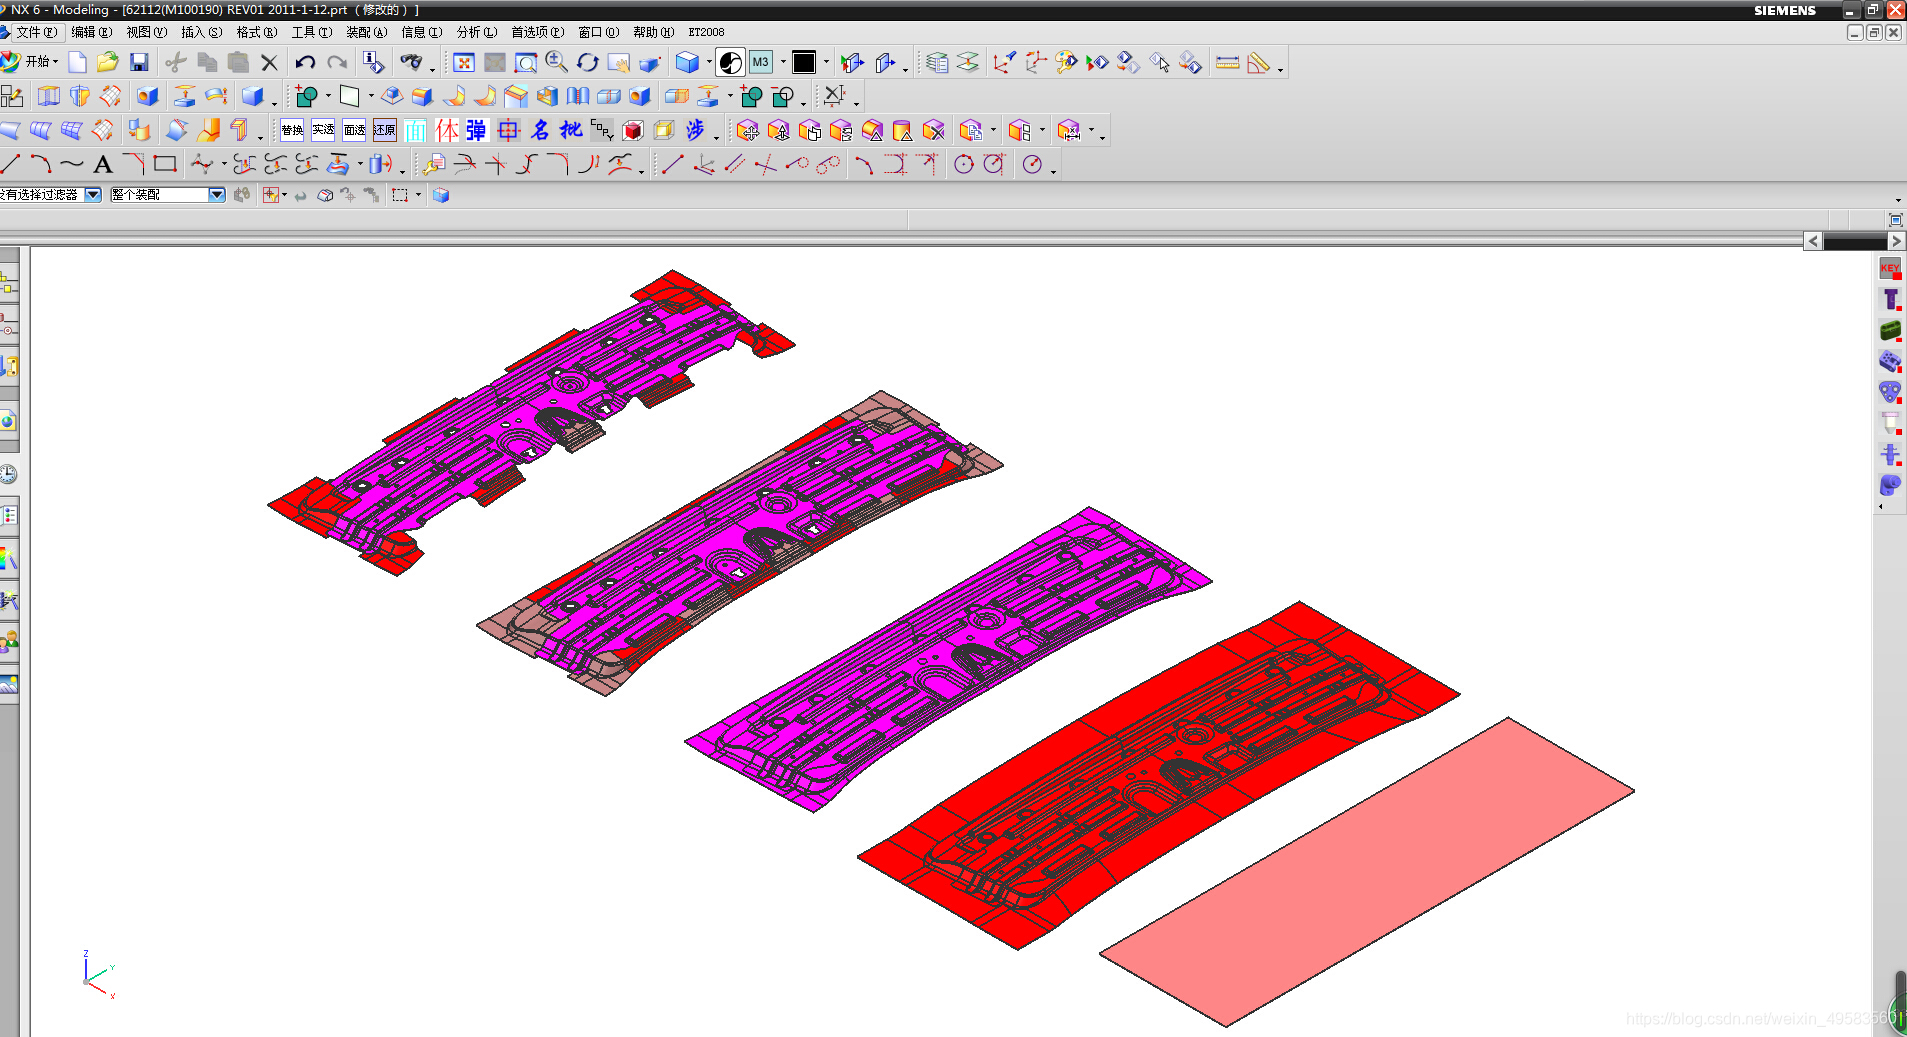Select the Line curve tool

pos(10,164)
